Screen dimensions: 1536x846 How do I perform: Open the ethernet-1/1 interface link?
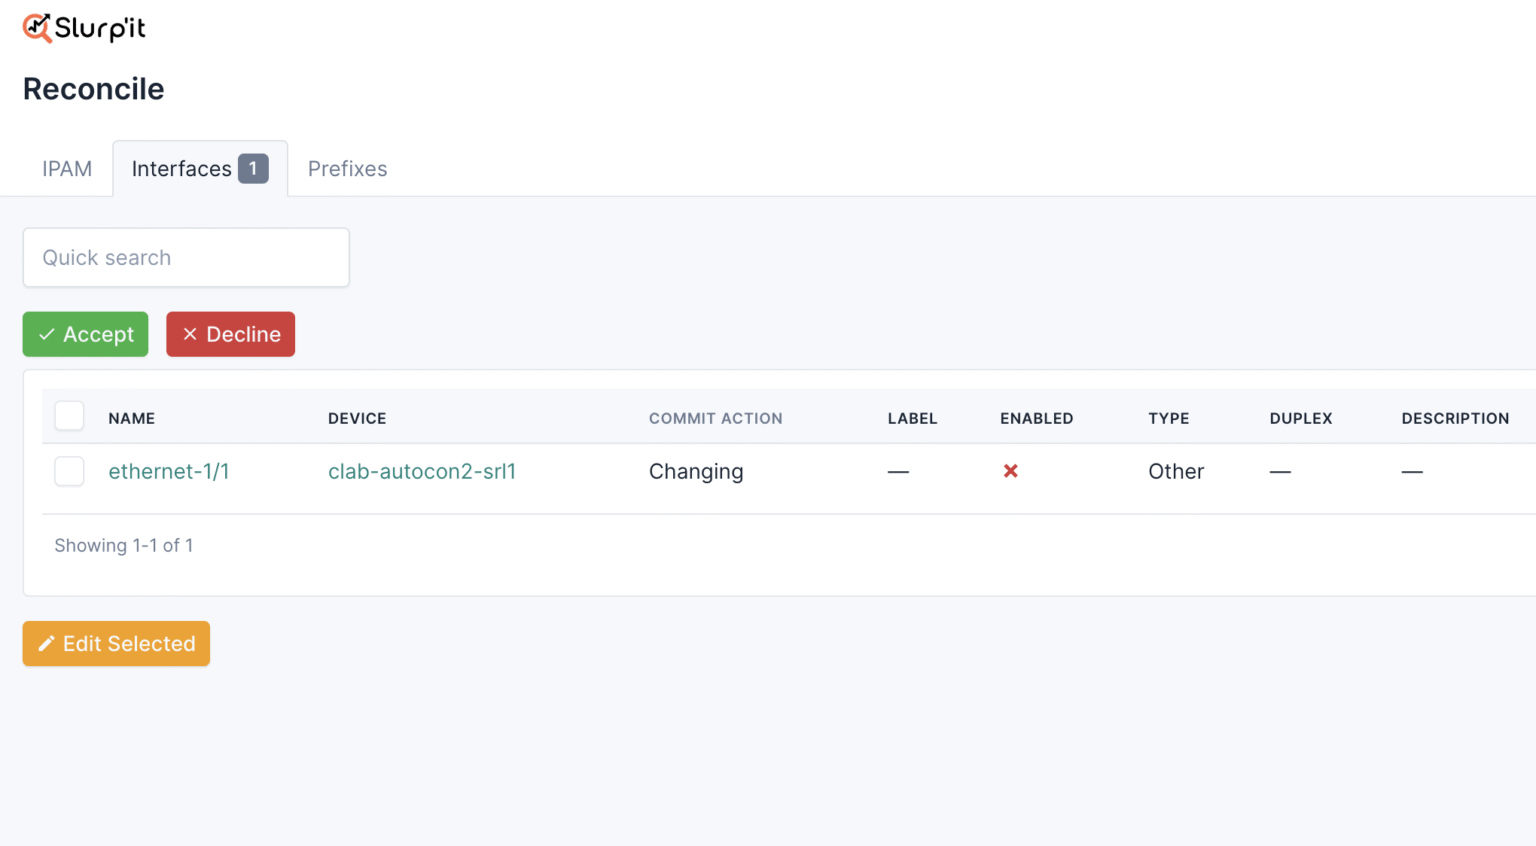click(x=169, y=471)
